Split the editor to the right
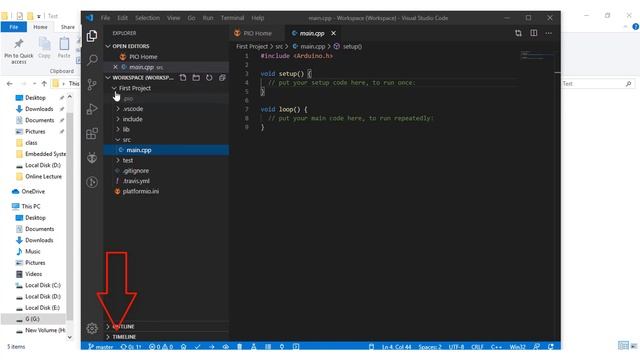The height and width of the screenshot is (360, 640). click(533, 33)
